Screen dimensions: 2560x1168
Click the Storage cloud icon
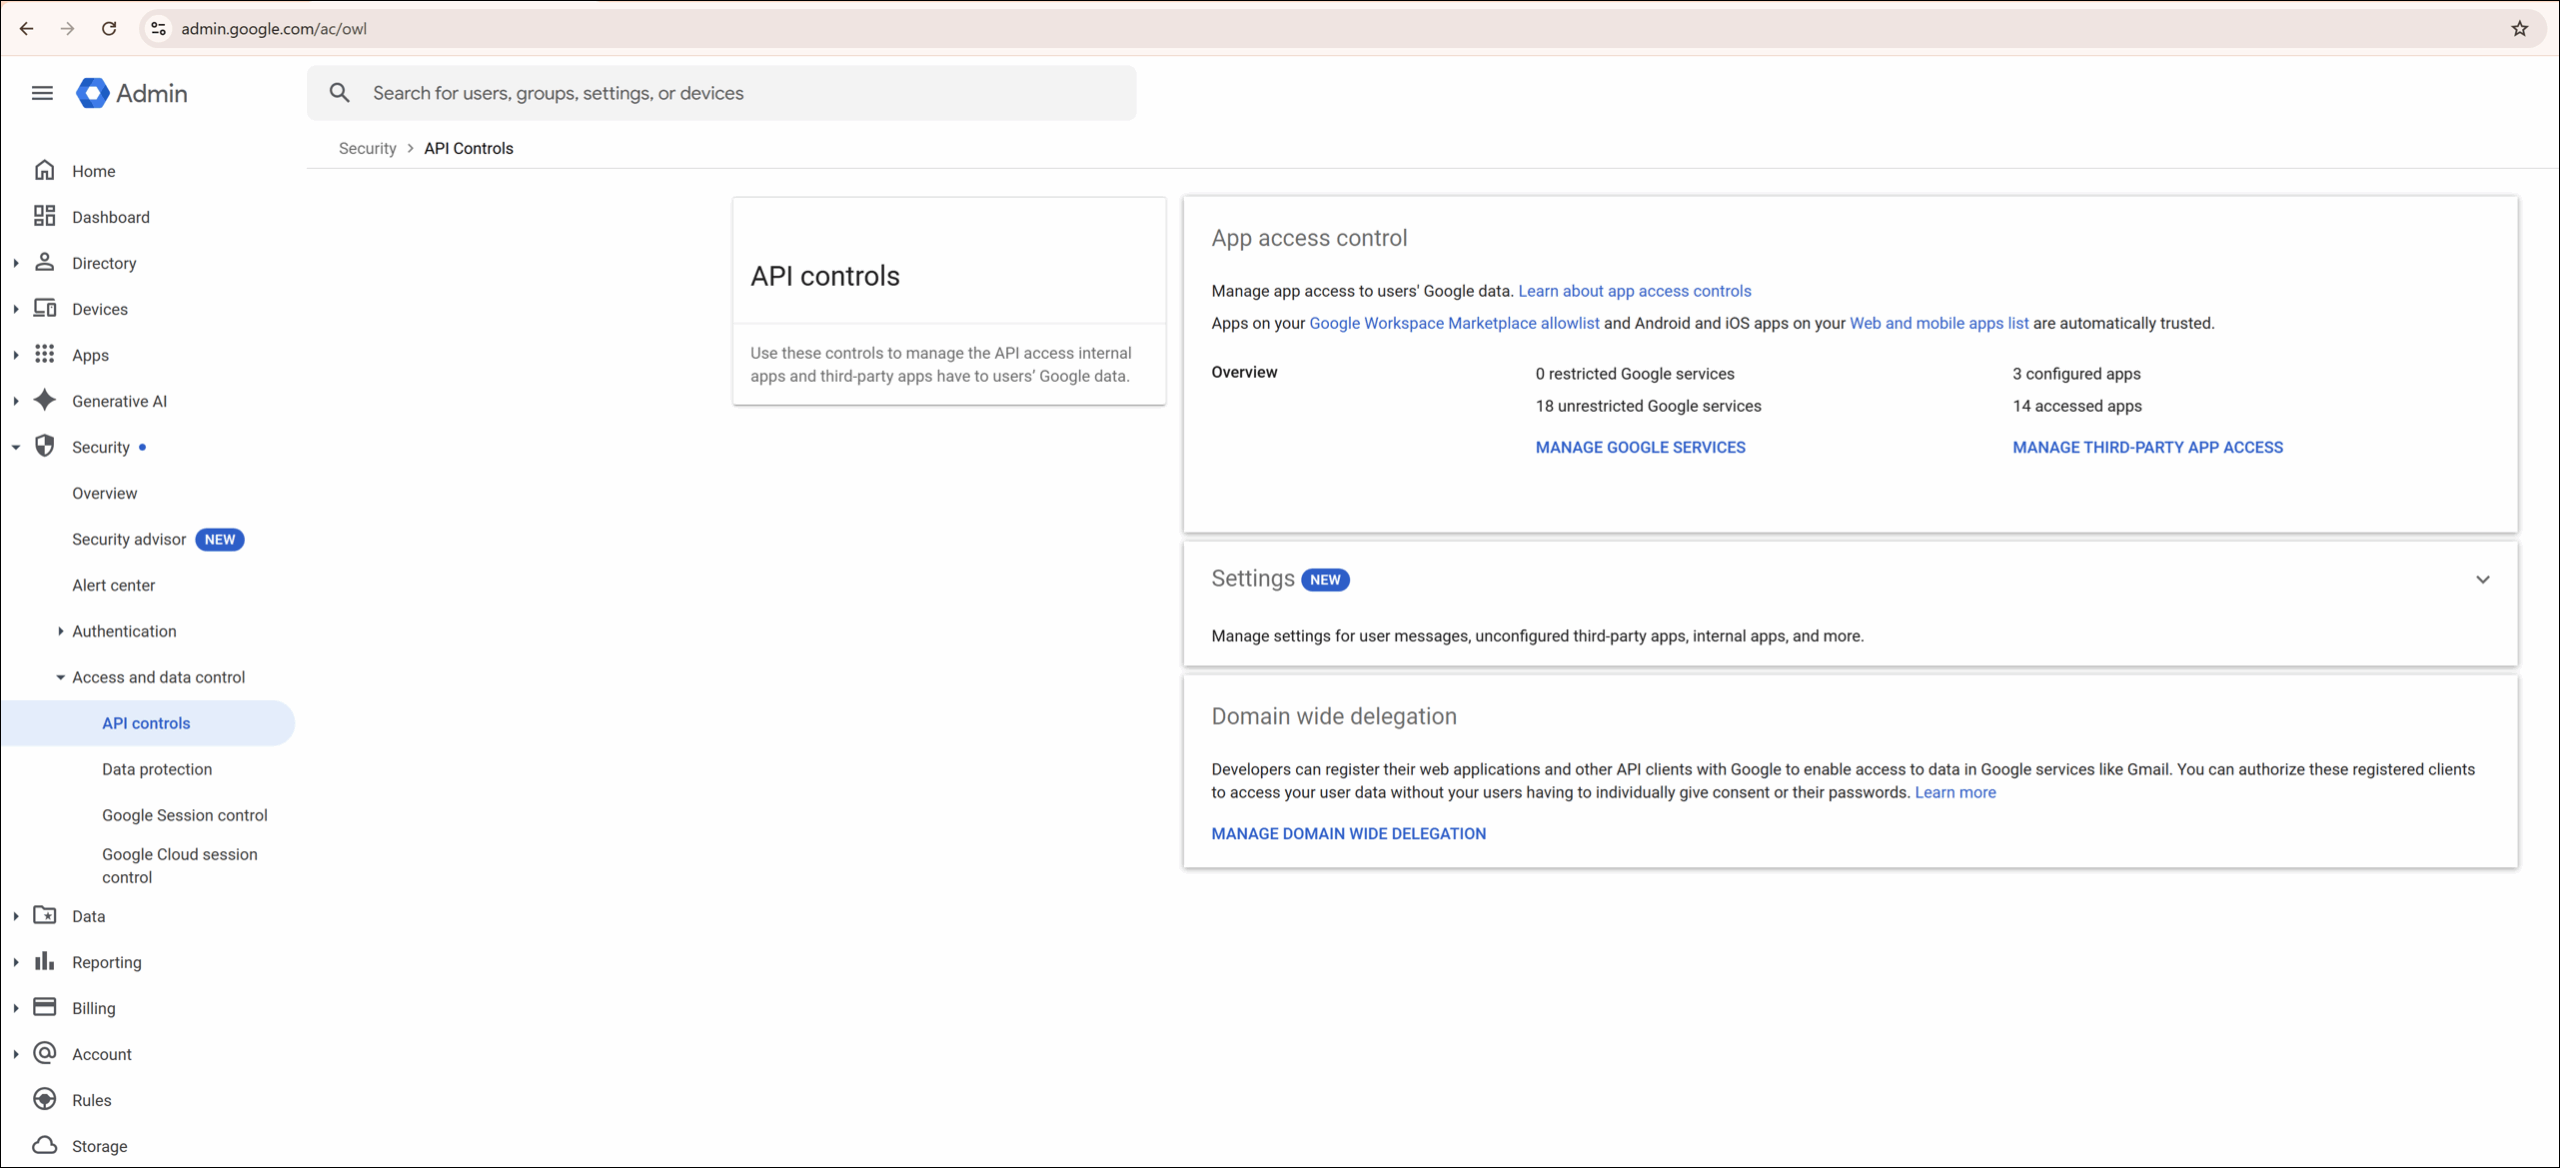click(x=45, y=1145)
